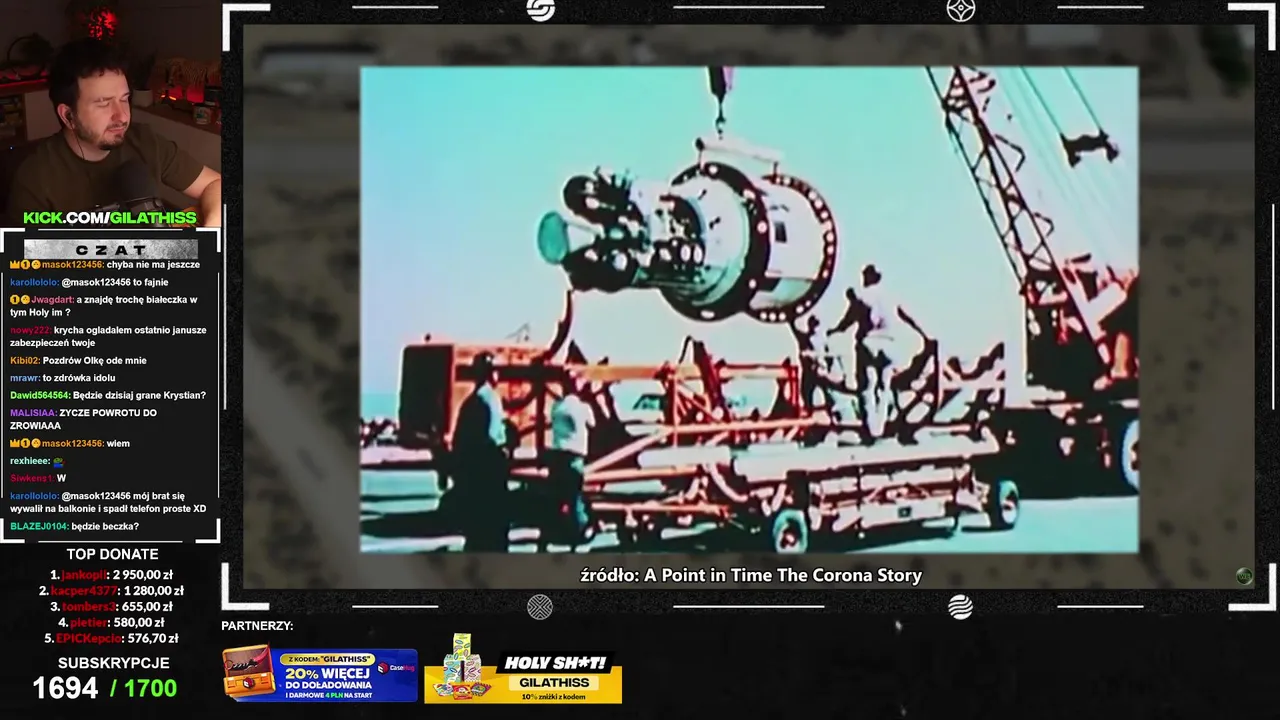This screenshot has width=1280, height=720.
Task: Click the CZAT chat header
Action: (x=111, y=249)
